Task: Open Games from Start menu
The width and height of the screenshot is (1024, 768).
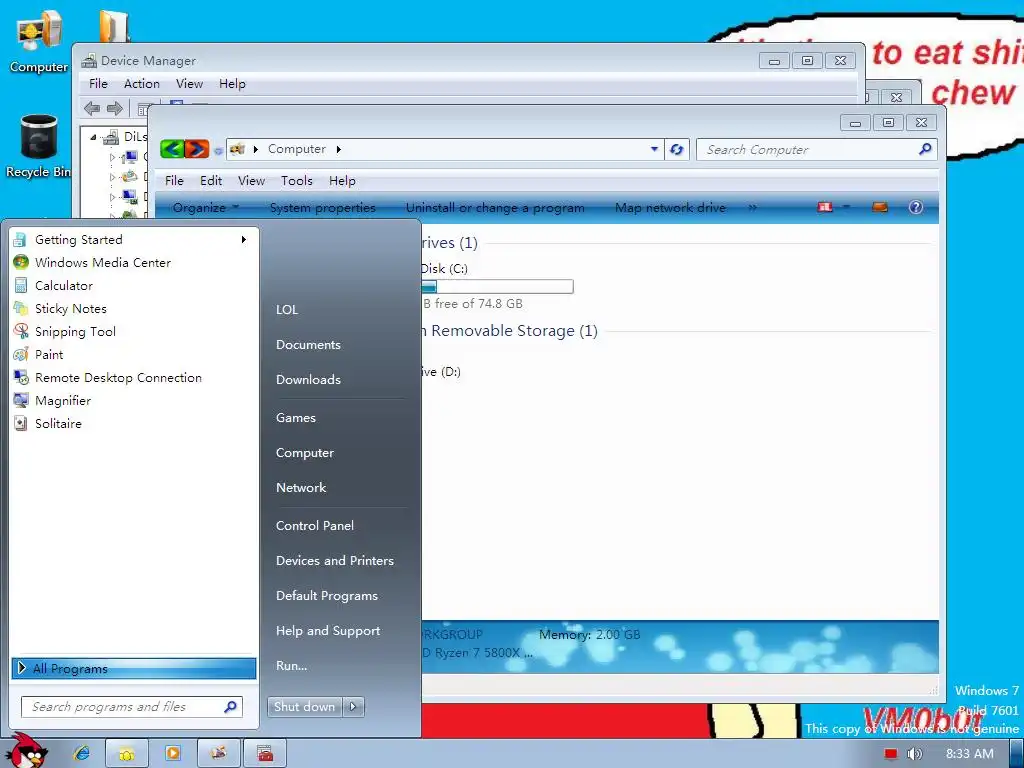Action: (296, 418)
